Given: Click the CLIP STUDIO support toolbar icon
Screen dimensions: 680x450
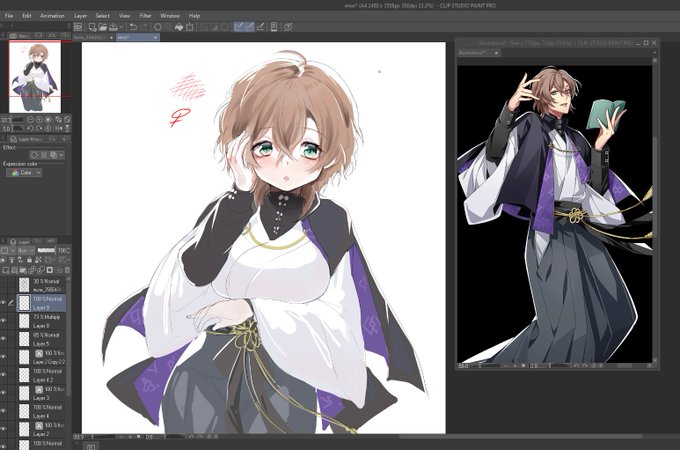Looking at the screenshot, I should click(288, 27).
